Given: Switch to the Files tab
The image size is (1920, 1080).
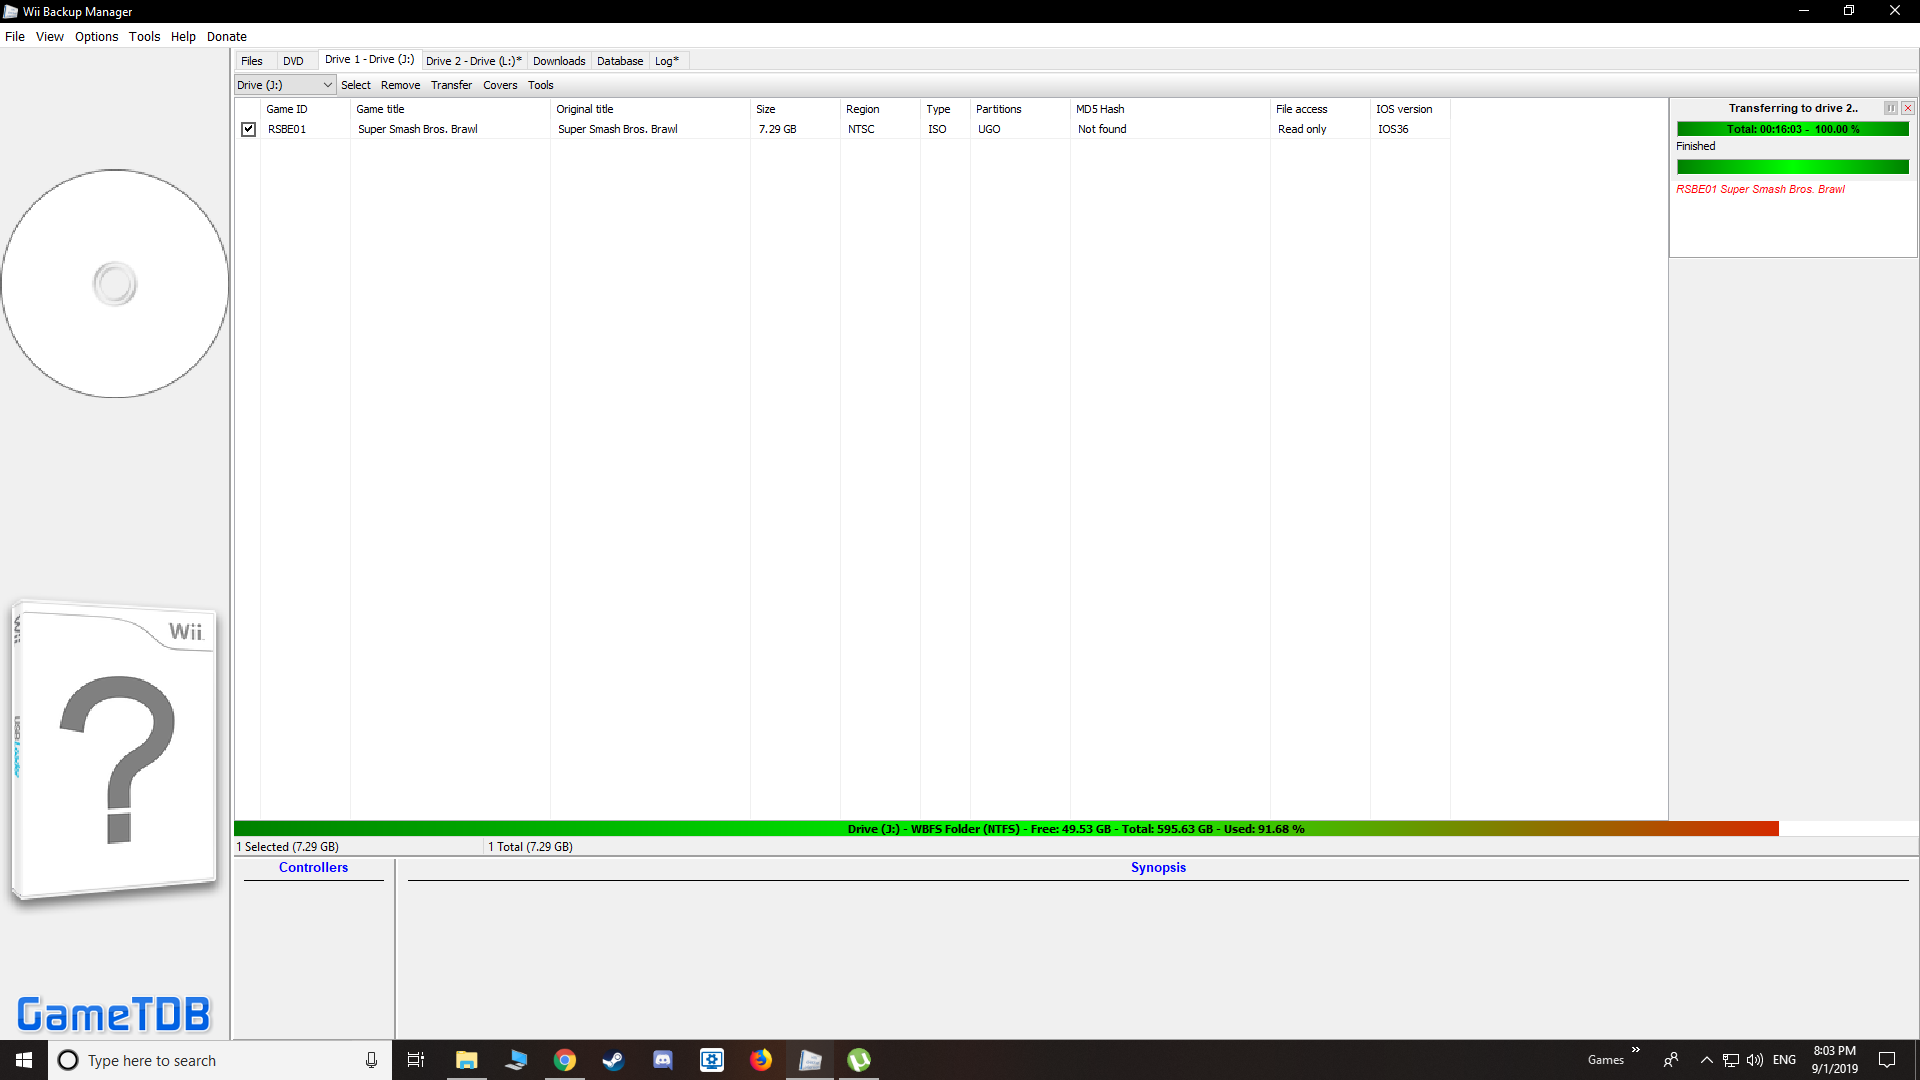Looking at the screenshot, I should click(252, 61).
